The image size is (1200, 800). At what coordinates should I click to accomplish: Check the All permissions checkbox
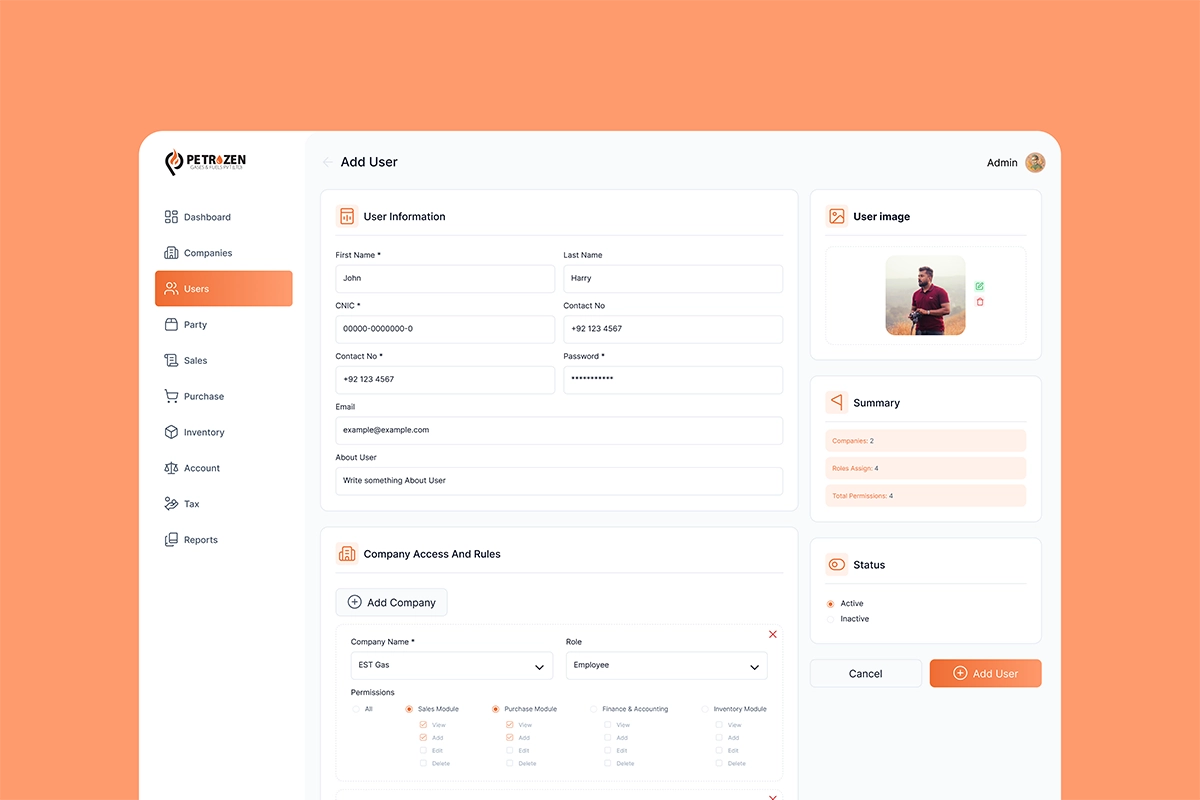pos(357,708)
